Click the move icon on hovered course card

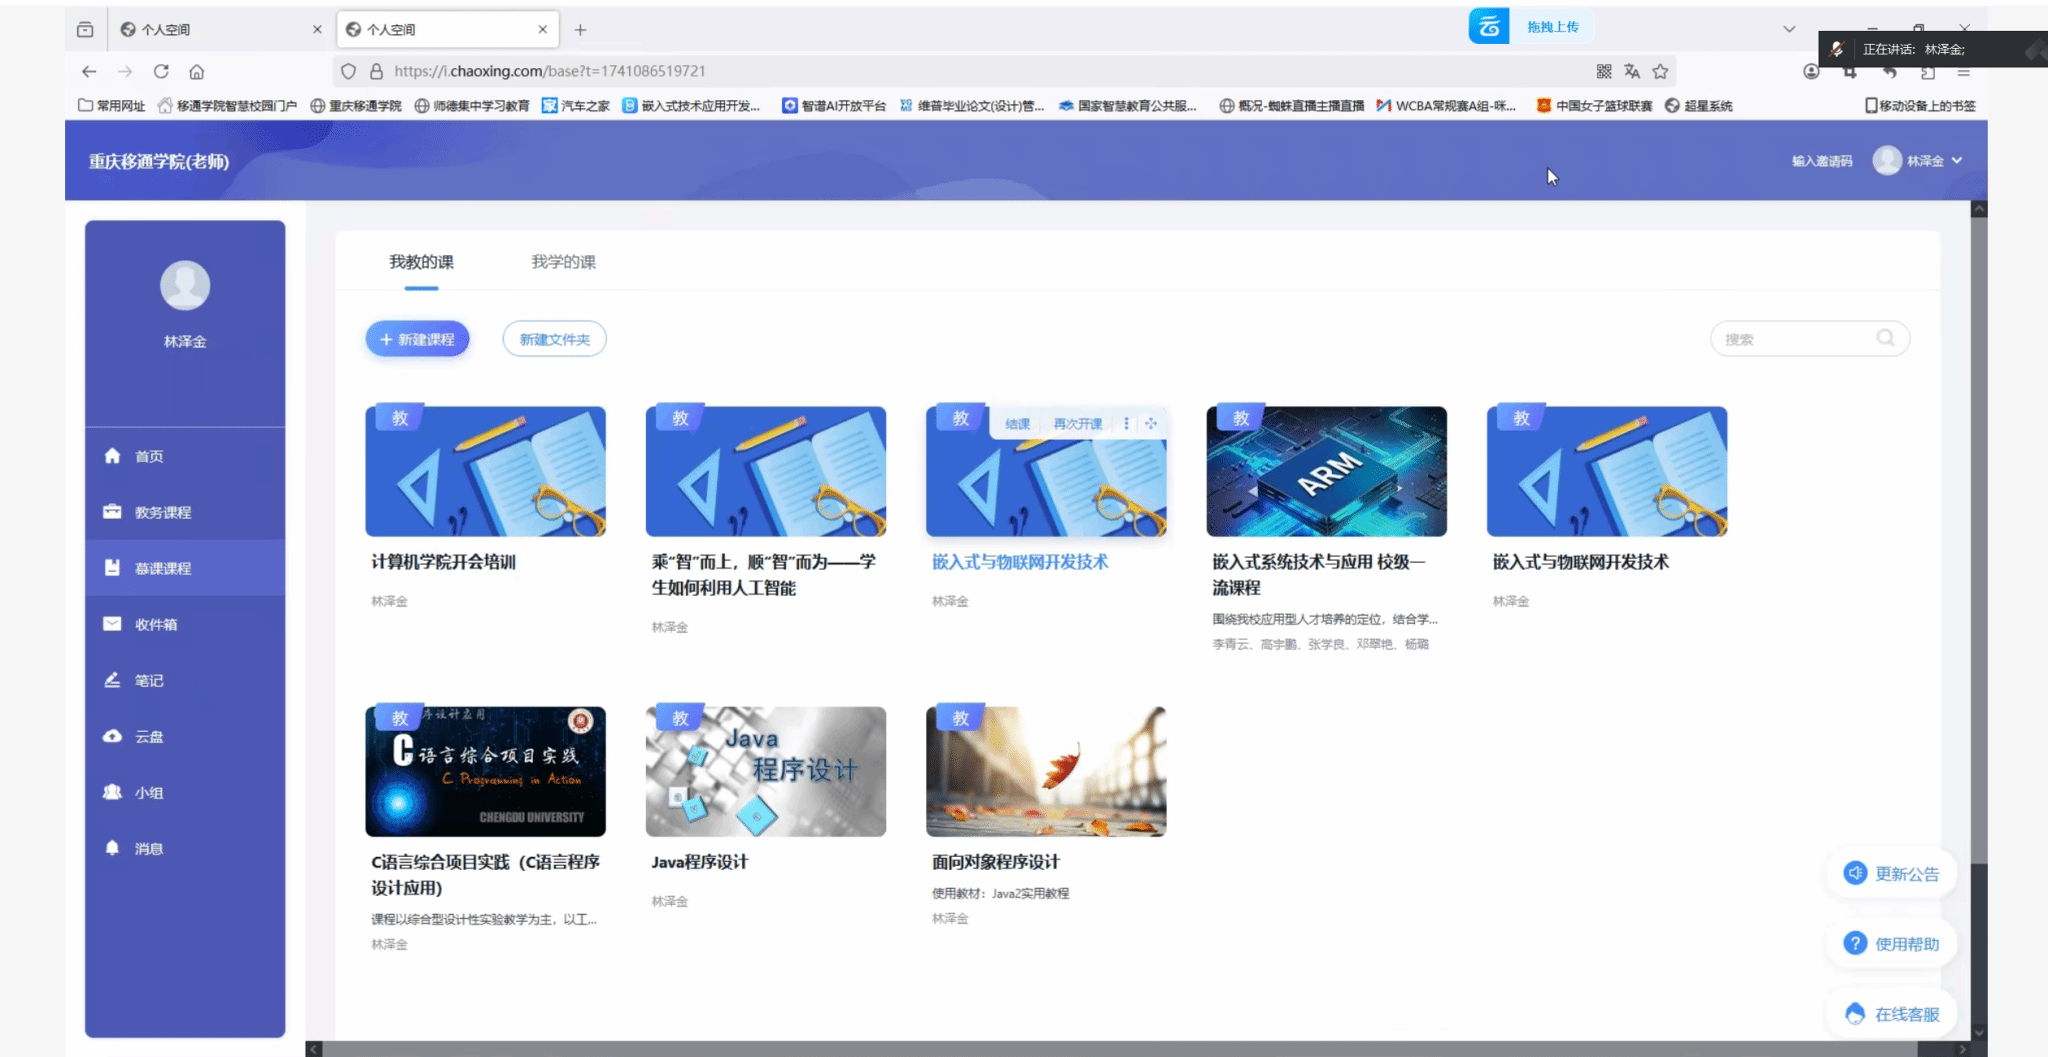click(1151, 423)
